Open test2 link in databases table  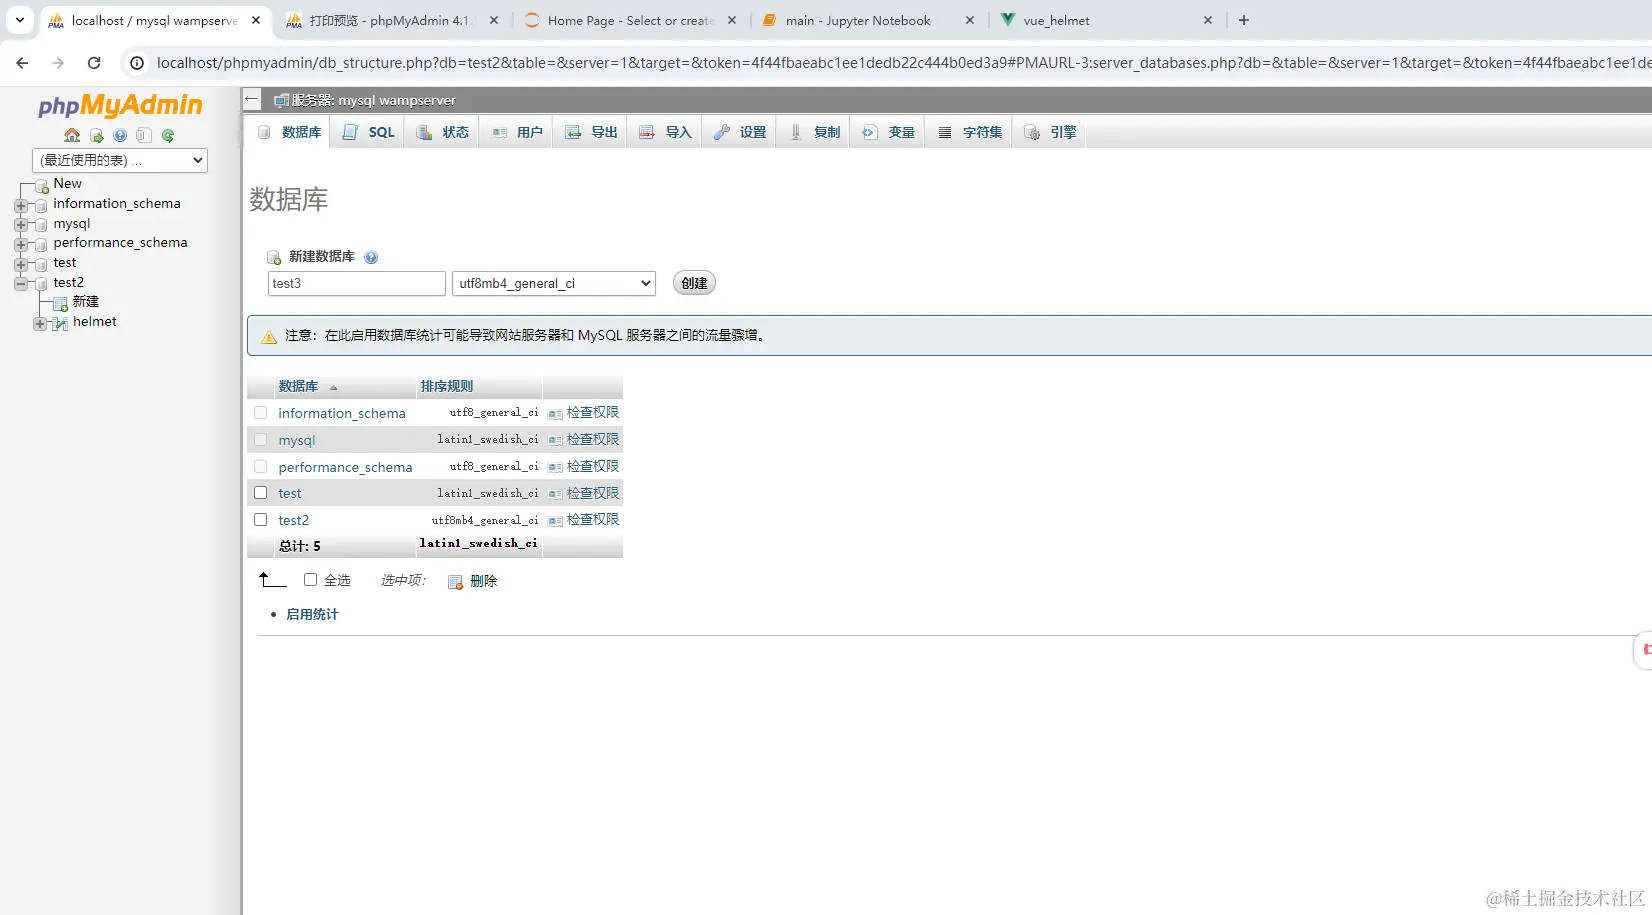tap(294, 520)
